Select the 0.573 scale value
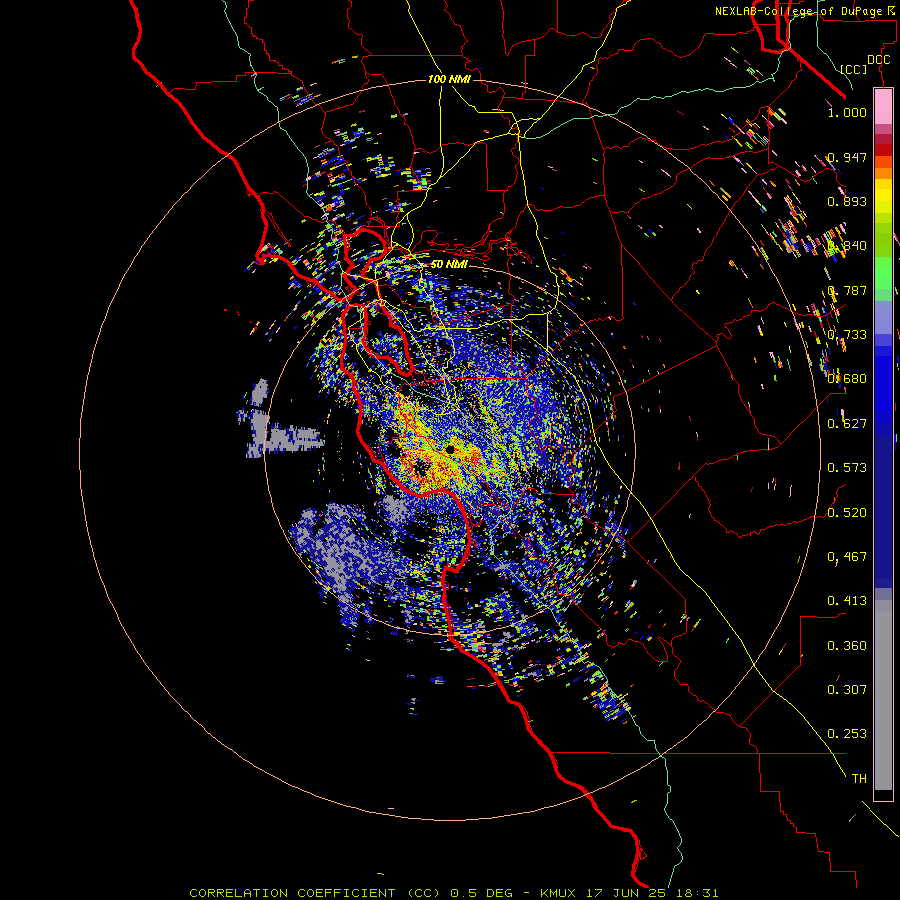Image resolution: width=900 pixels, height=900 pixels. coord(847,468)
